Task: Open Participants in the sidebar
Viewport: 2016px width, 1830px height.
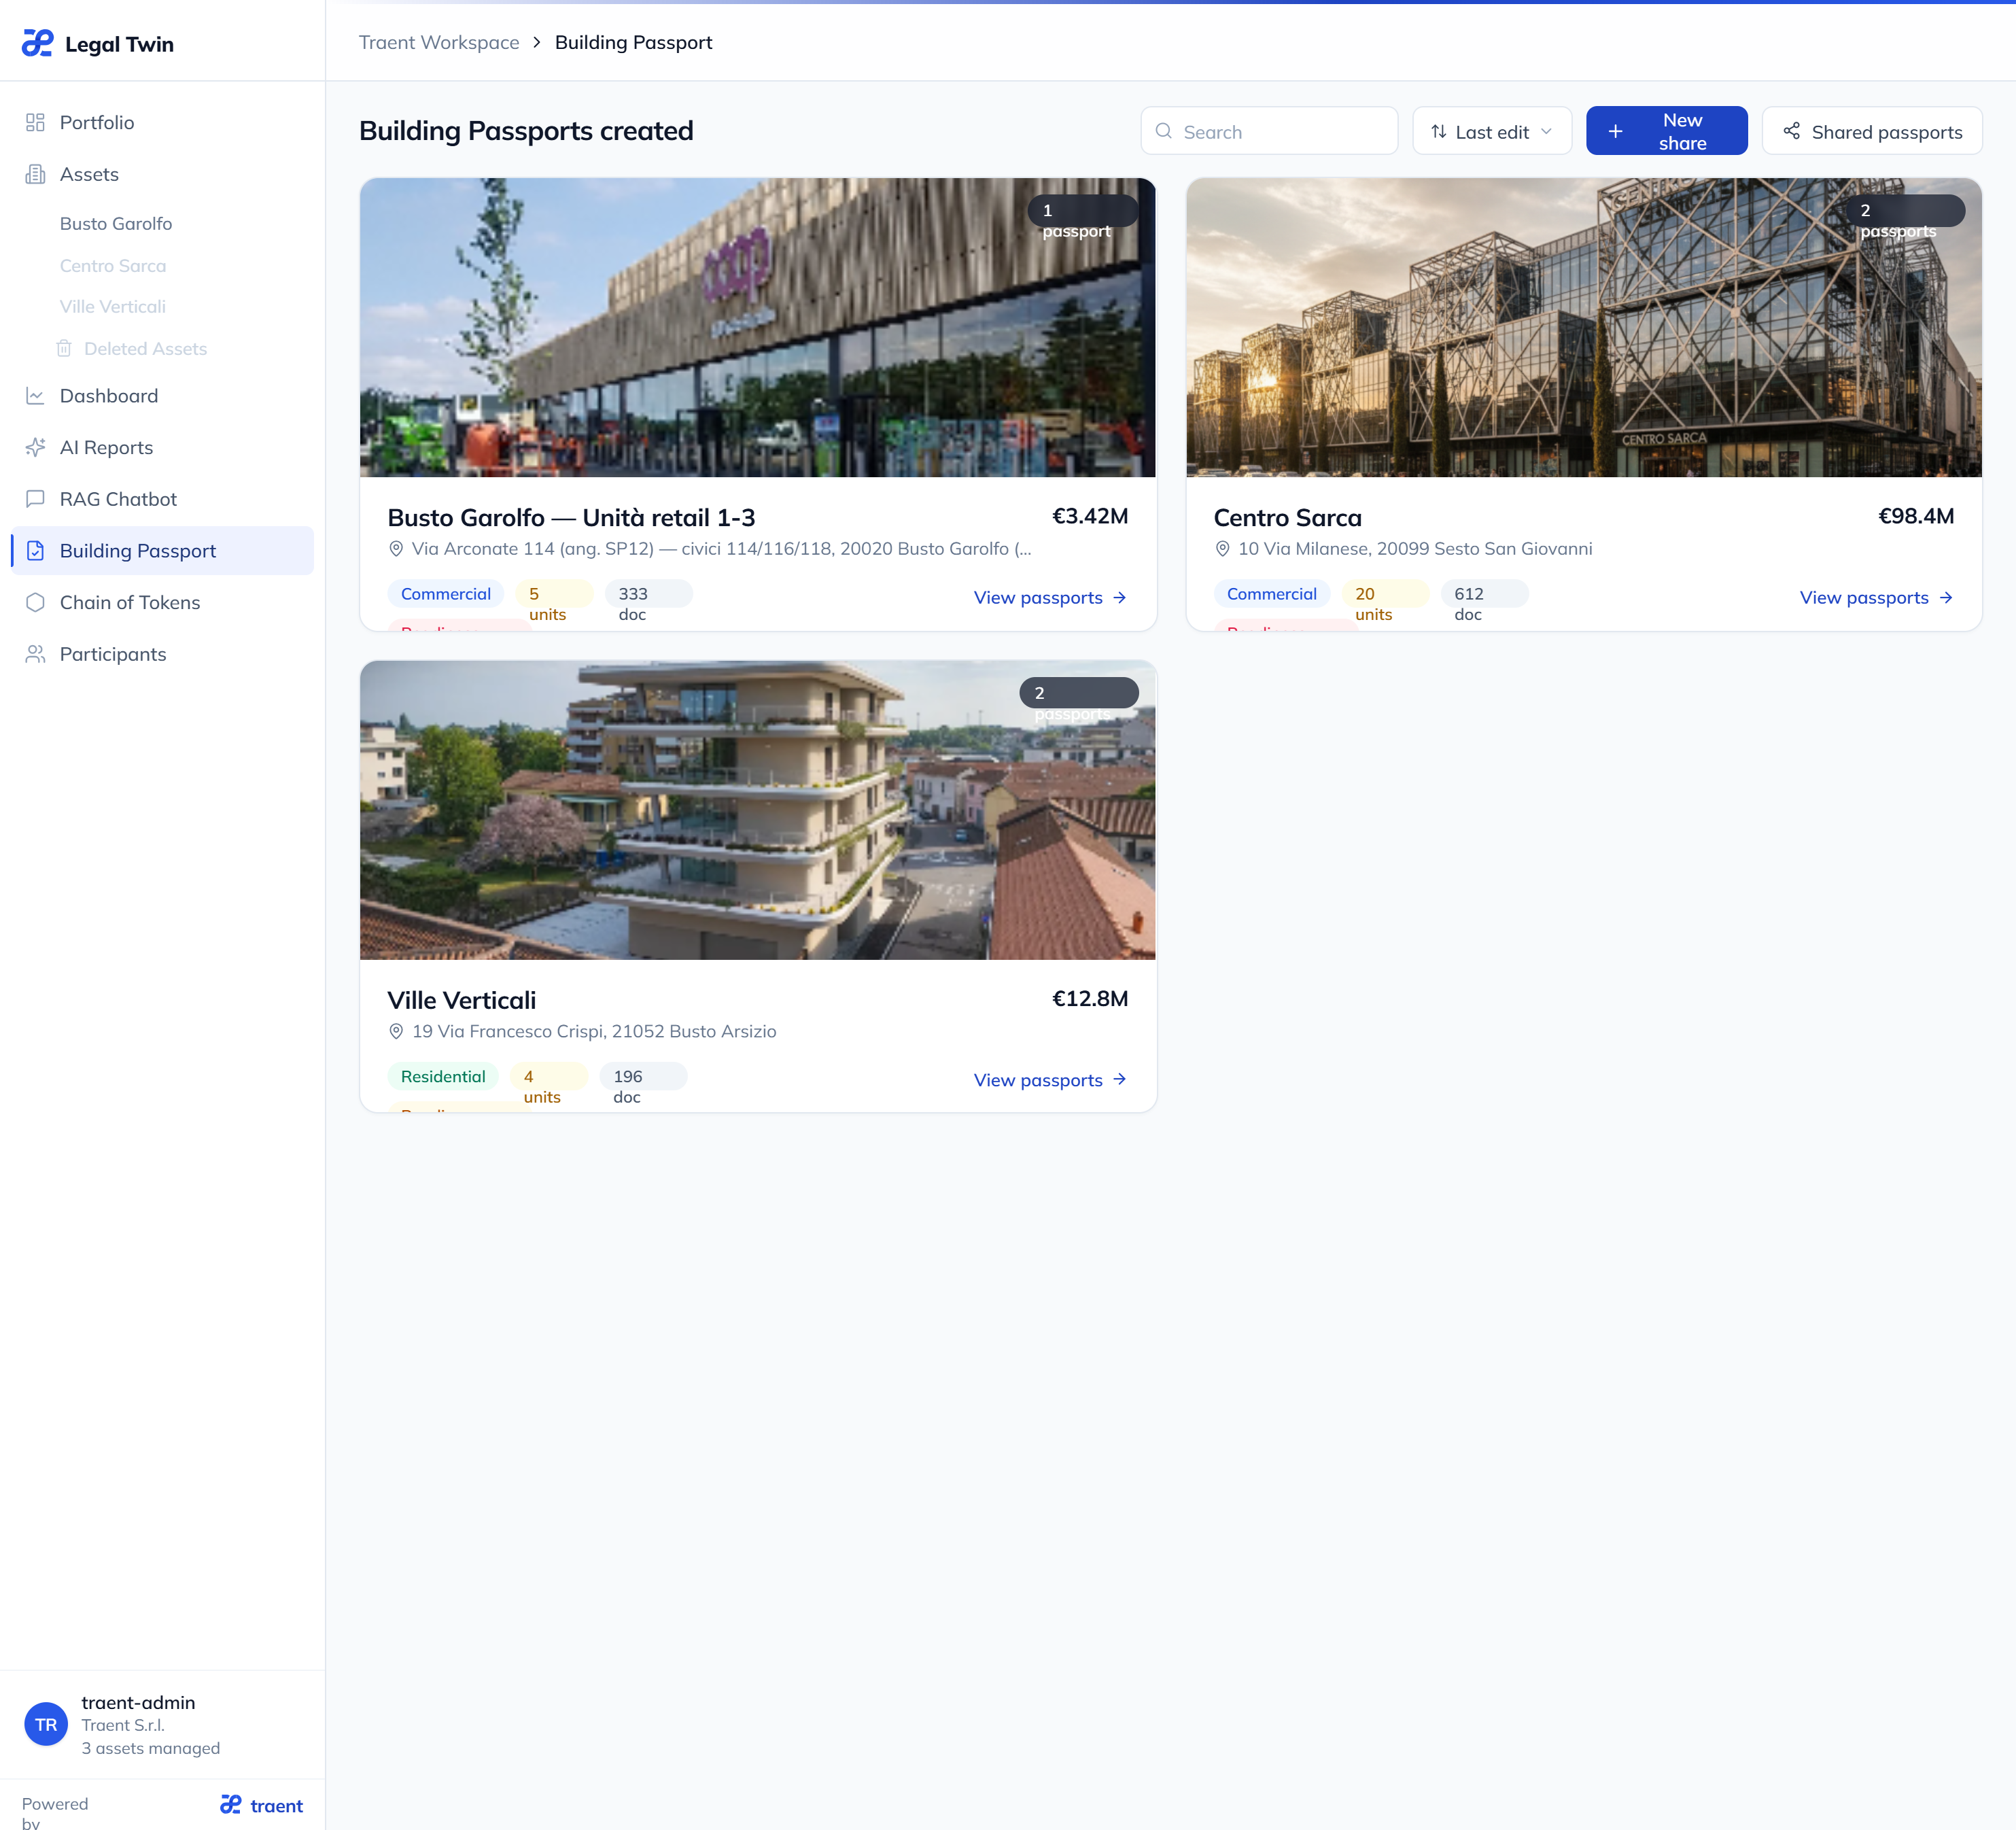Action: (x=162, y=654)
